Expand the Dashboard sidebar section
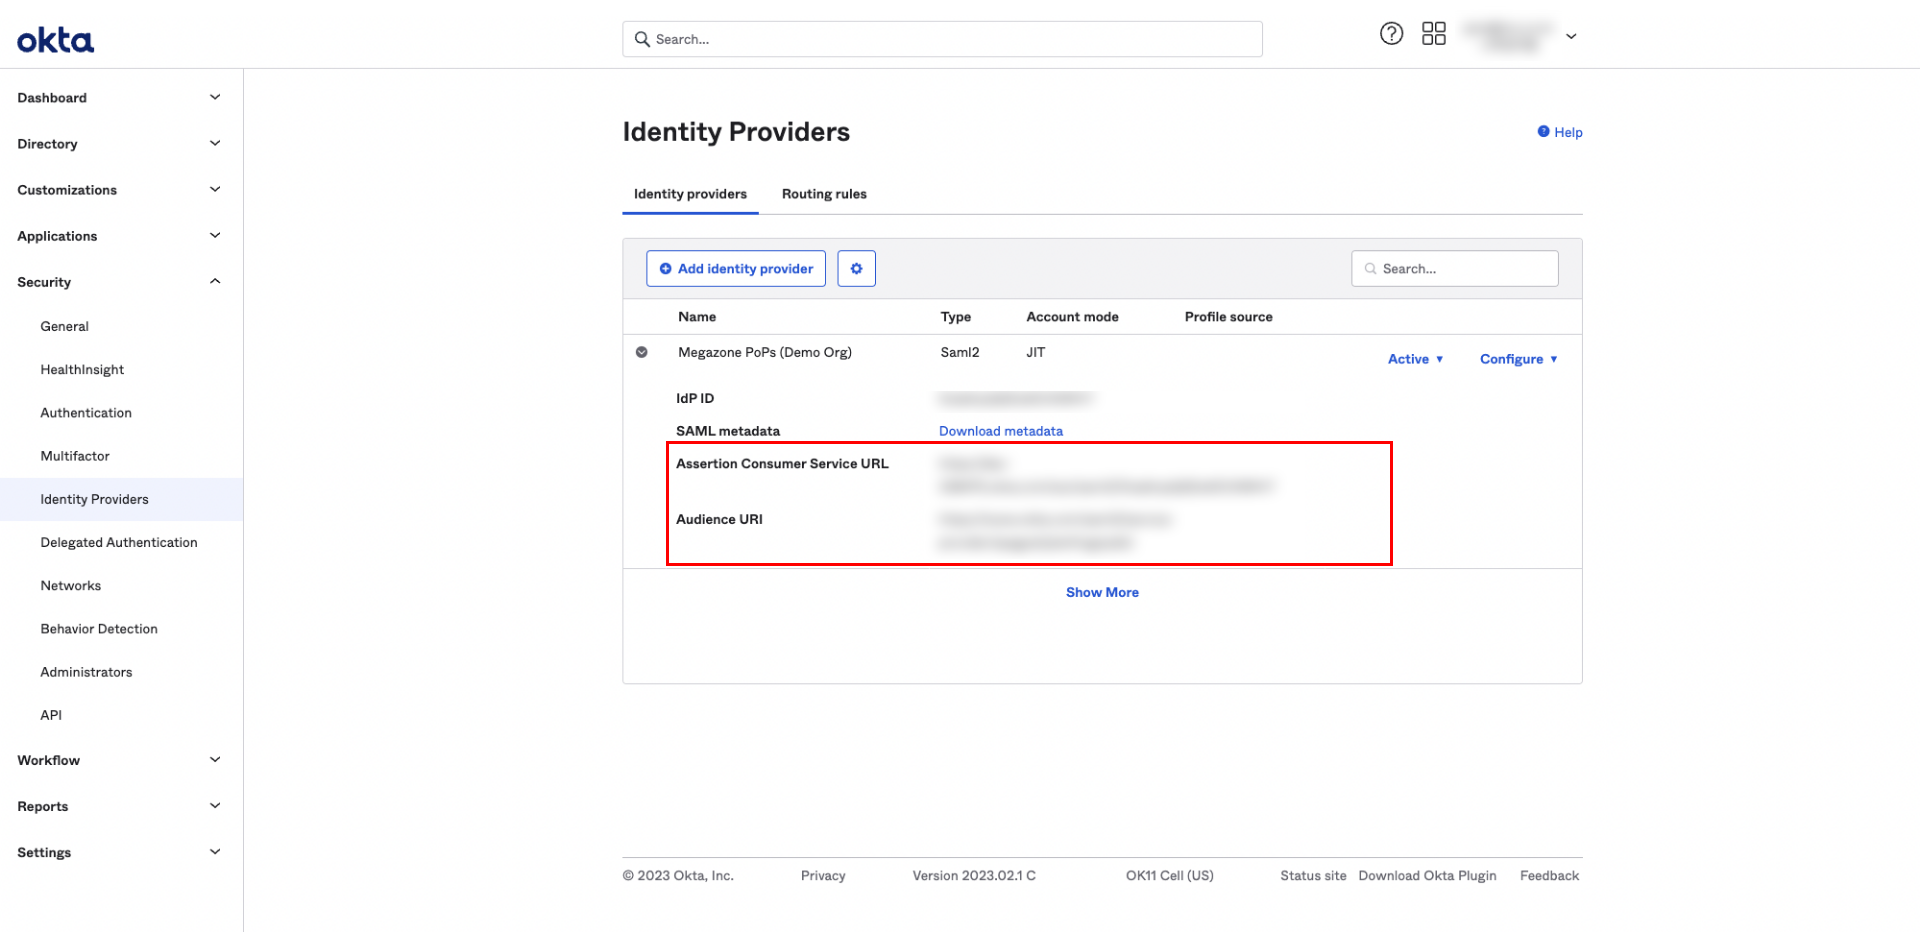This screenshot has width=1920, height=932. click(x=214, y=98)
